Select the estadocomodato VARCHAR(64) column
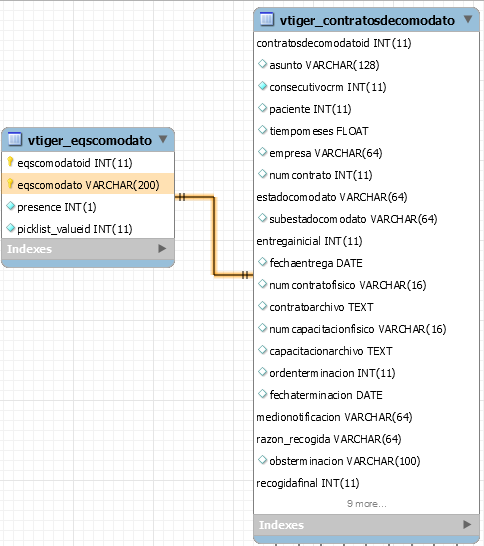The width and height of the screenshot is (484, 546). 331,197
